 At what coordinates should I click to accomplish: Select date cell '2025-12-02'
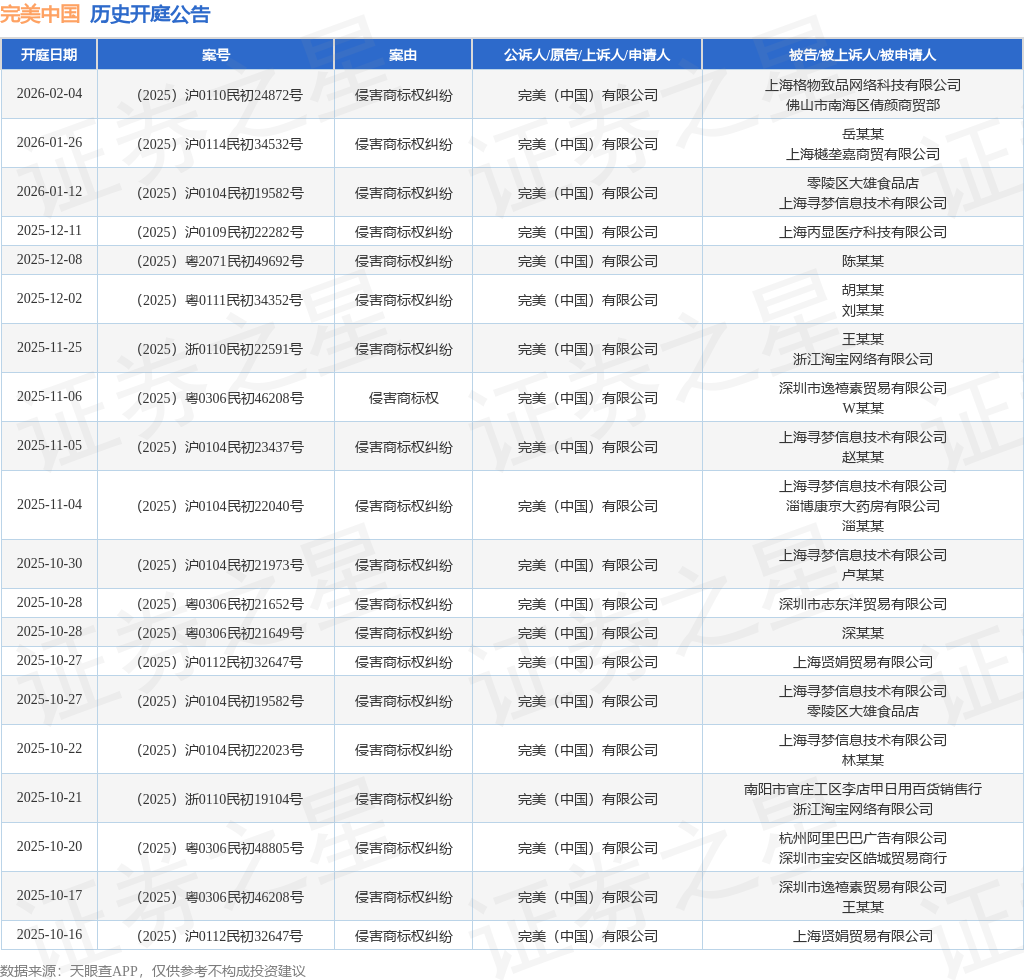point(49,298)
